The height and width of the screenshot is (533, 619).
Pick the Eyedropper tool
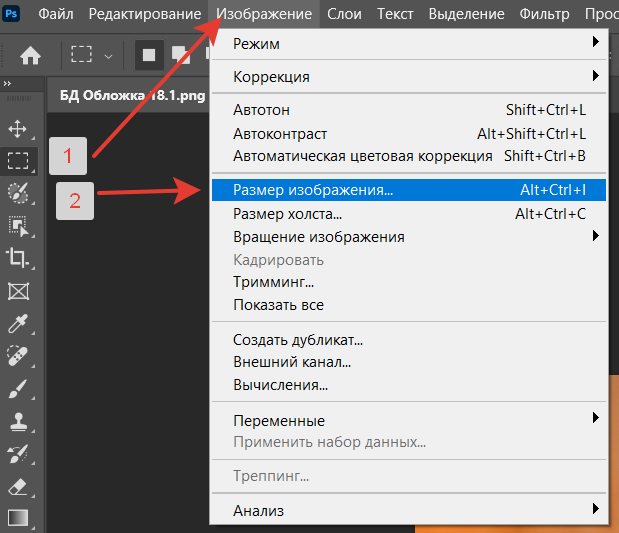click(18, 324)
